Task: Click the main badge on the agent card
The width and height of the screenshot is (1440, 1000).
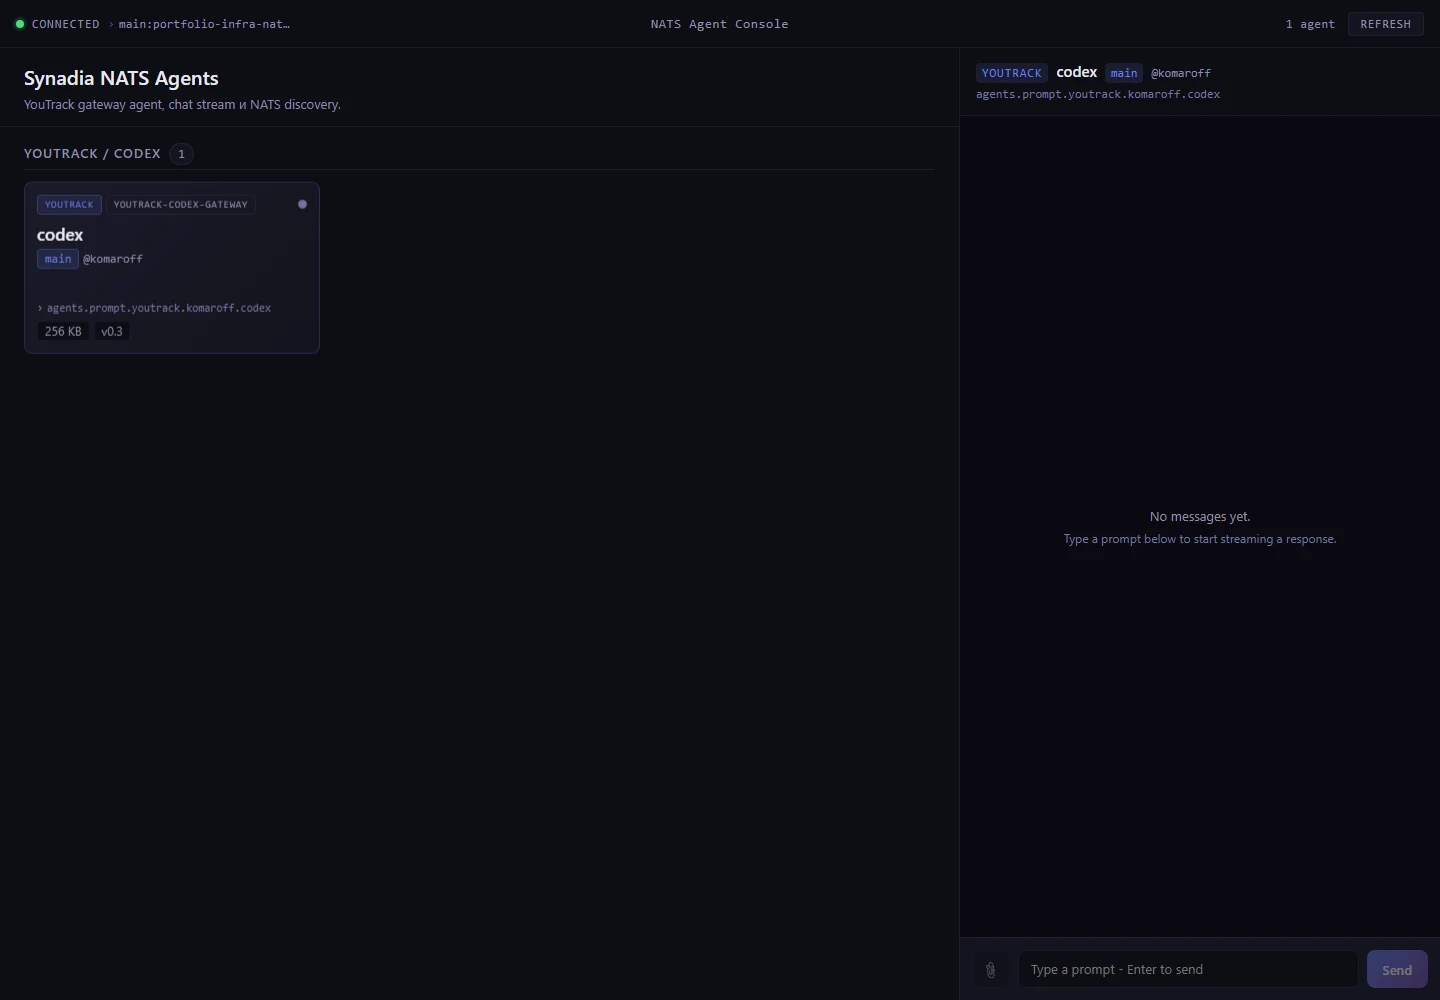Action: tap(58, 259)
